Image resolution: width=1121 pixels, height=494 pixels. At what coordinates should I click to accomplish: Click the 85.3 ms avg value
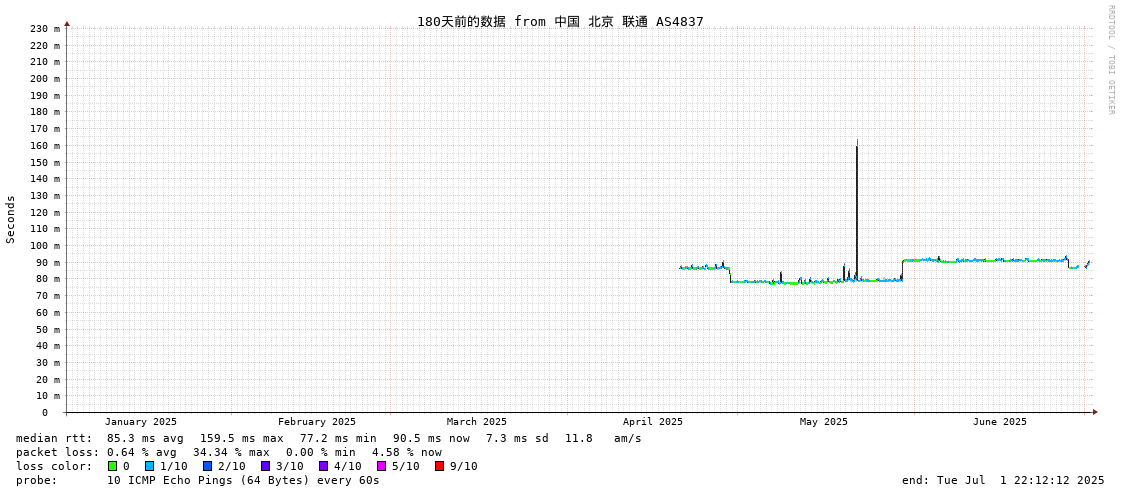[145, 438]
